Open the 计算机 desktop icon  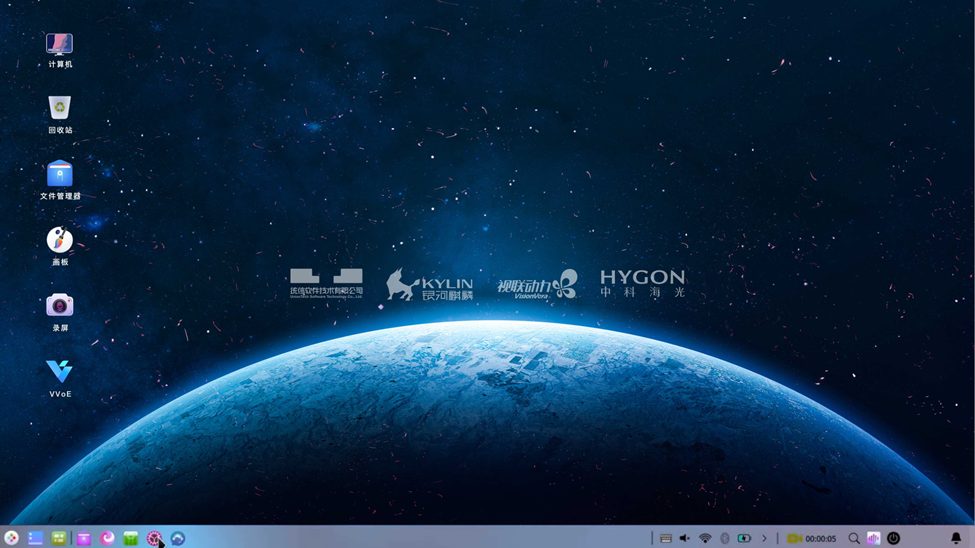59,44
